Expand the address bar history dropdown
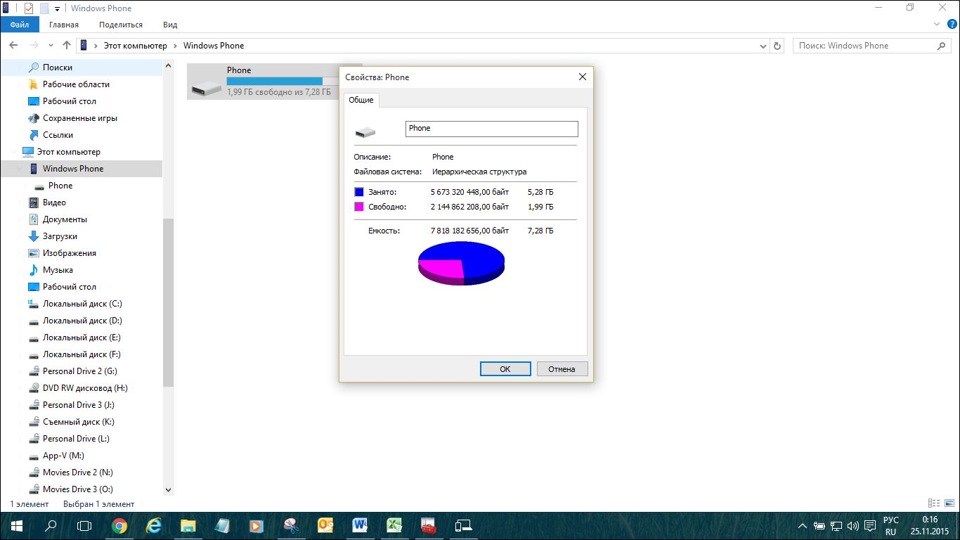This screenshot has height=540, width=960. tap(763, 46)
